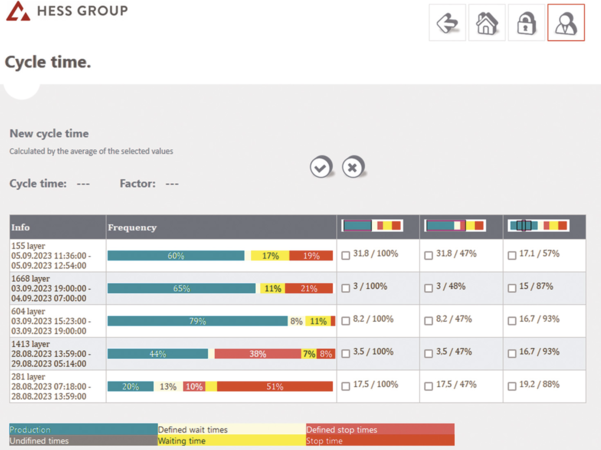Tick the 3 / 48% checkbox
601x450 pixels.
429,288
